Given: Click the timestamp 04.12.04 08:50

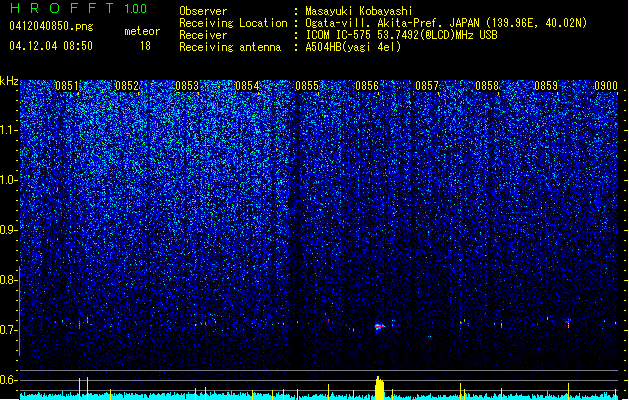Looking at the screenshot, I should click(x=51, y=46).
